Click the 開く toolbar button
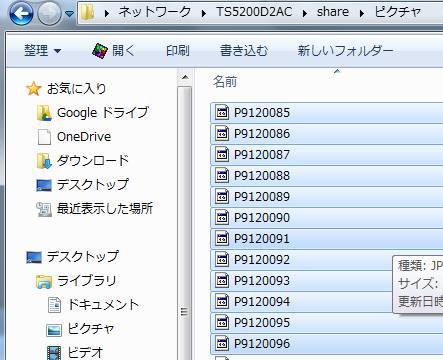 pos(113,51)
